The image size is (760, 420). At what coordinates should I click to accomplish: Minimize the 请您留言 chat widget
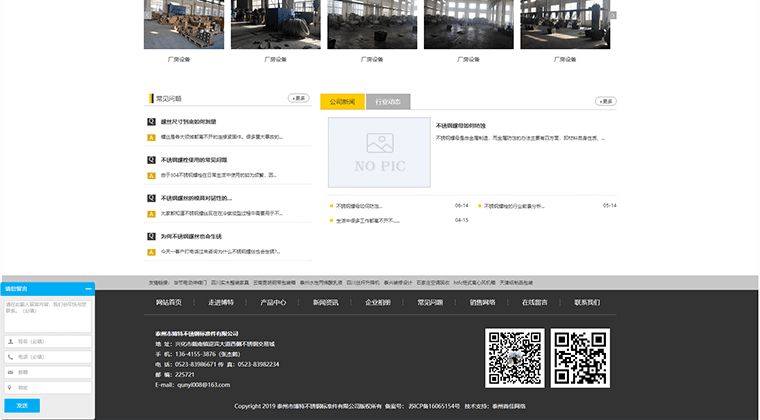(x=88, y=289)
